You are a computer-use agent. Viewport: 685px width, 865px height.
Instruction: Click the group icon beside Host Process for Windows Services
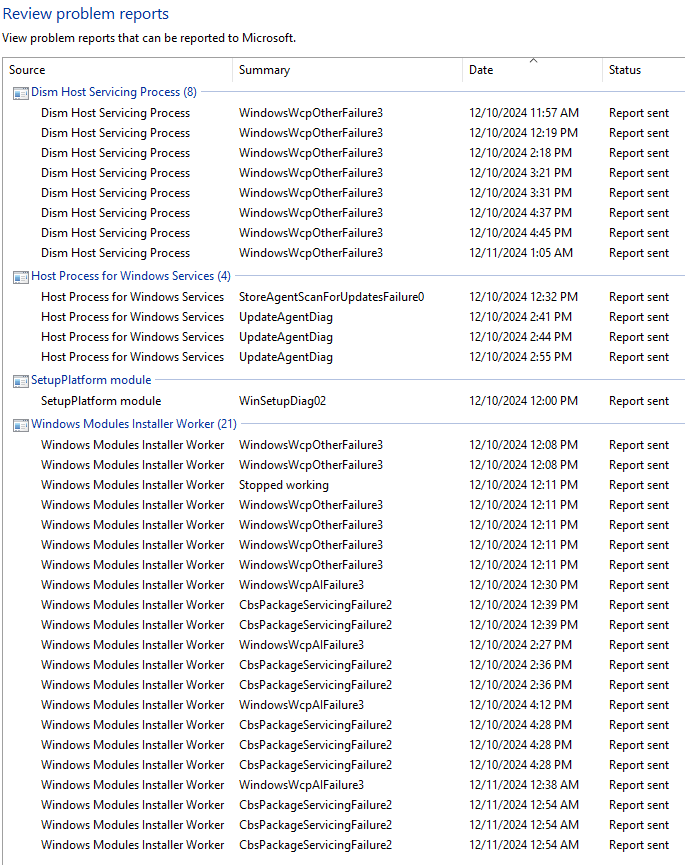(21, 275)
